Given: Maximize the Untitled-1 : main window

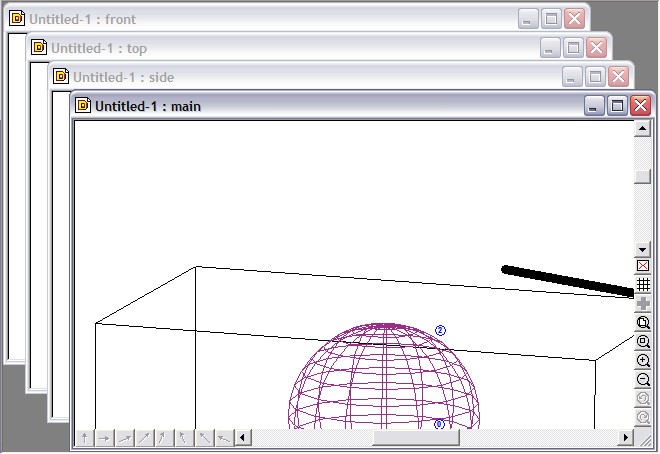Looking at the screenshot, I should point(617,105).
